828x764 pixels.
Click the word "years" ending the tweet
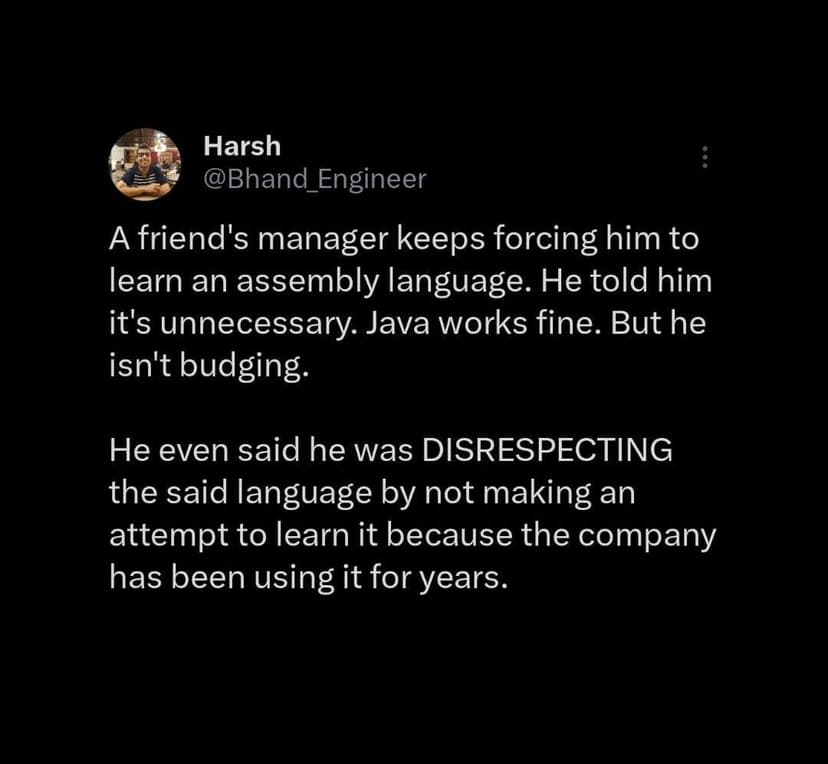click(464, 578)
